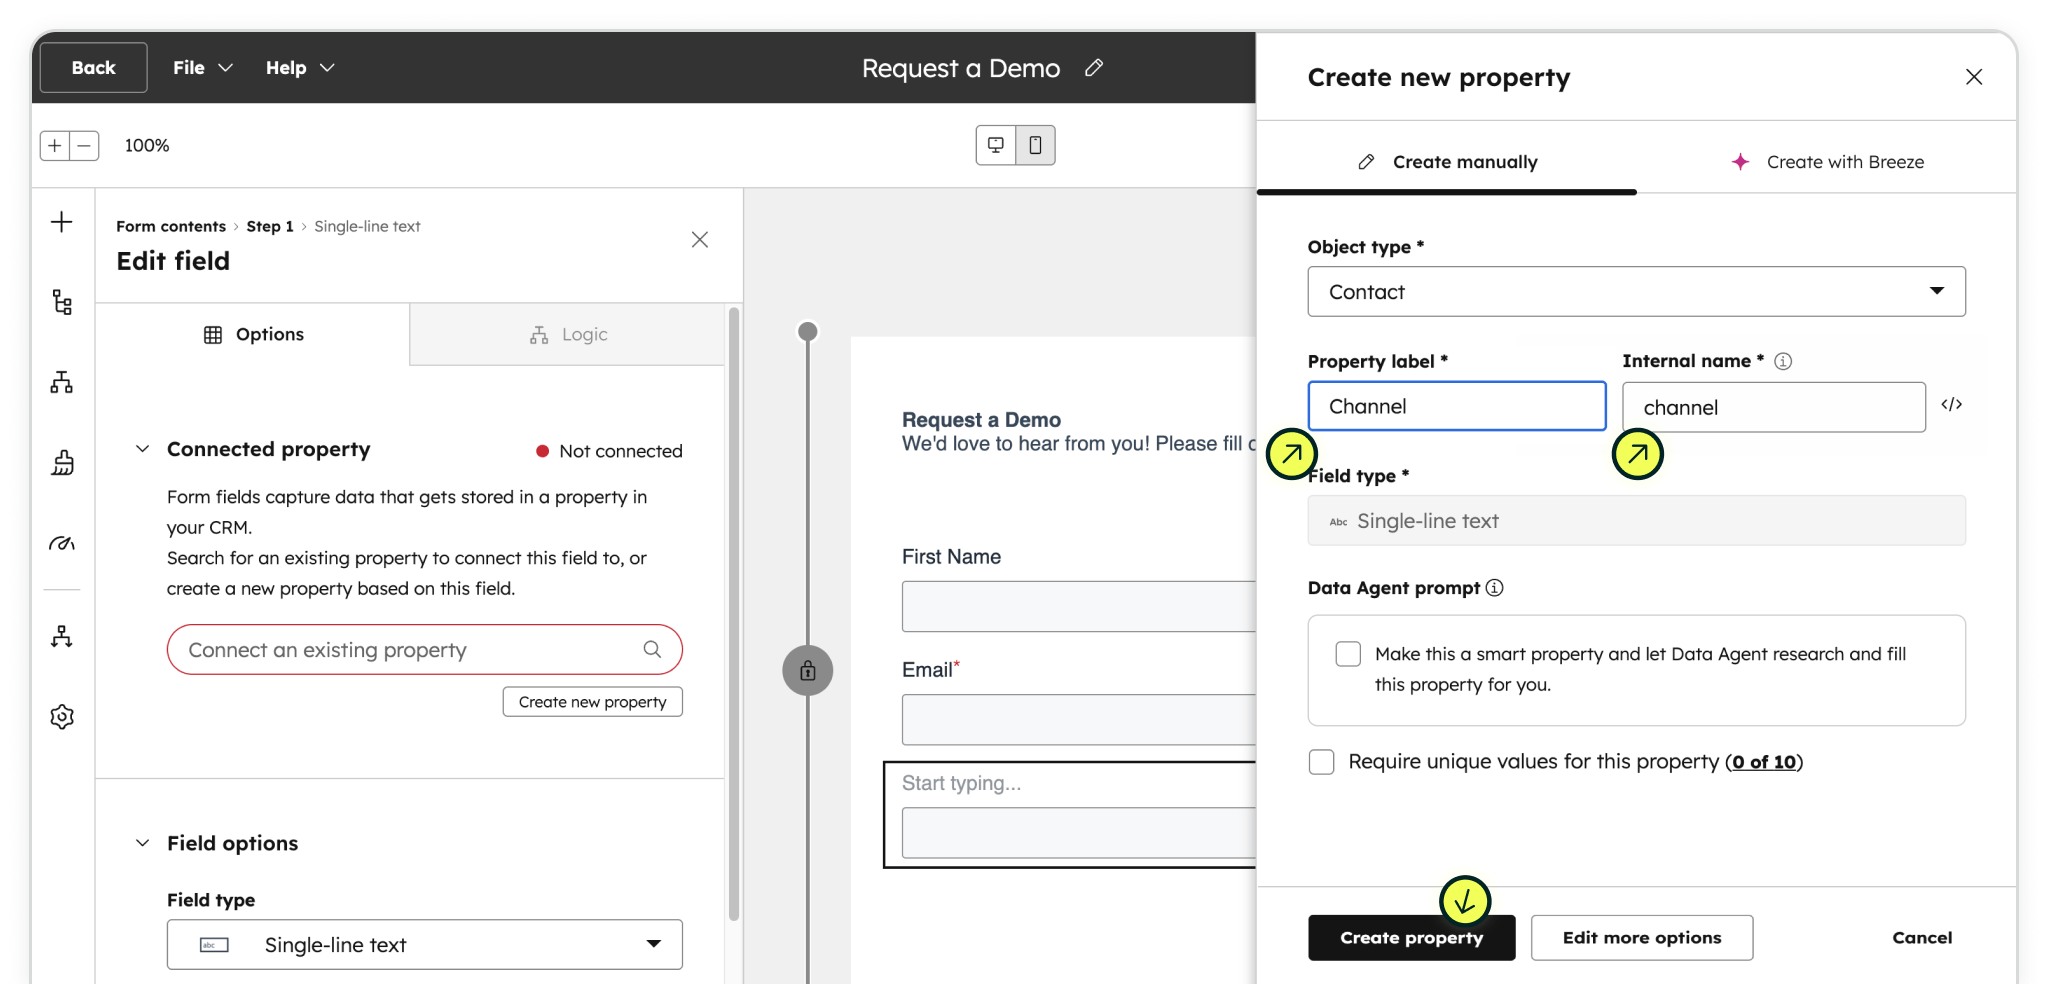Click the Start typing label placeholder
The height and width of the screenshot is (984, 2048).
tap(961, 783)
